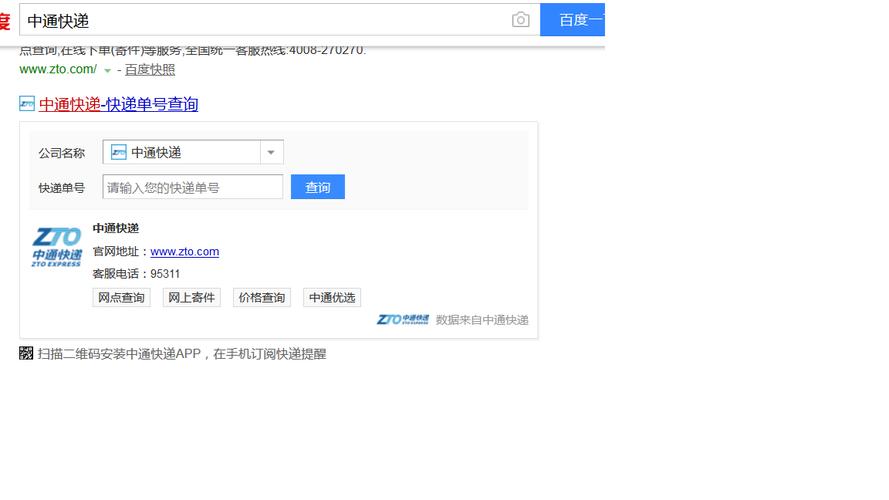Open the 官网地址 www.zto.com link
889x500 pixels.
coord(185,252)
